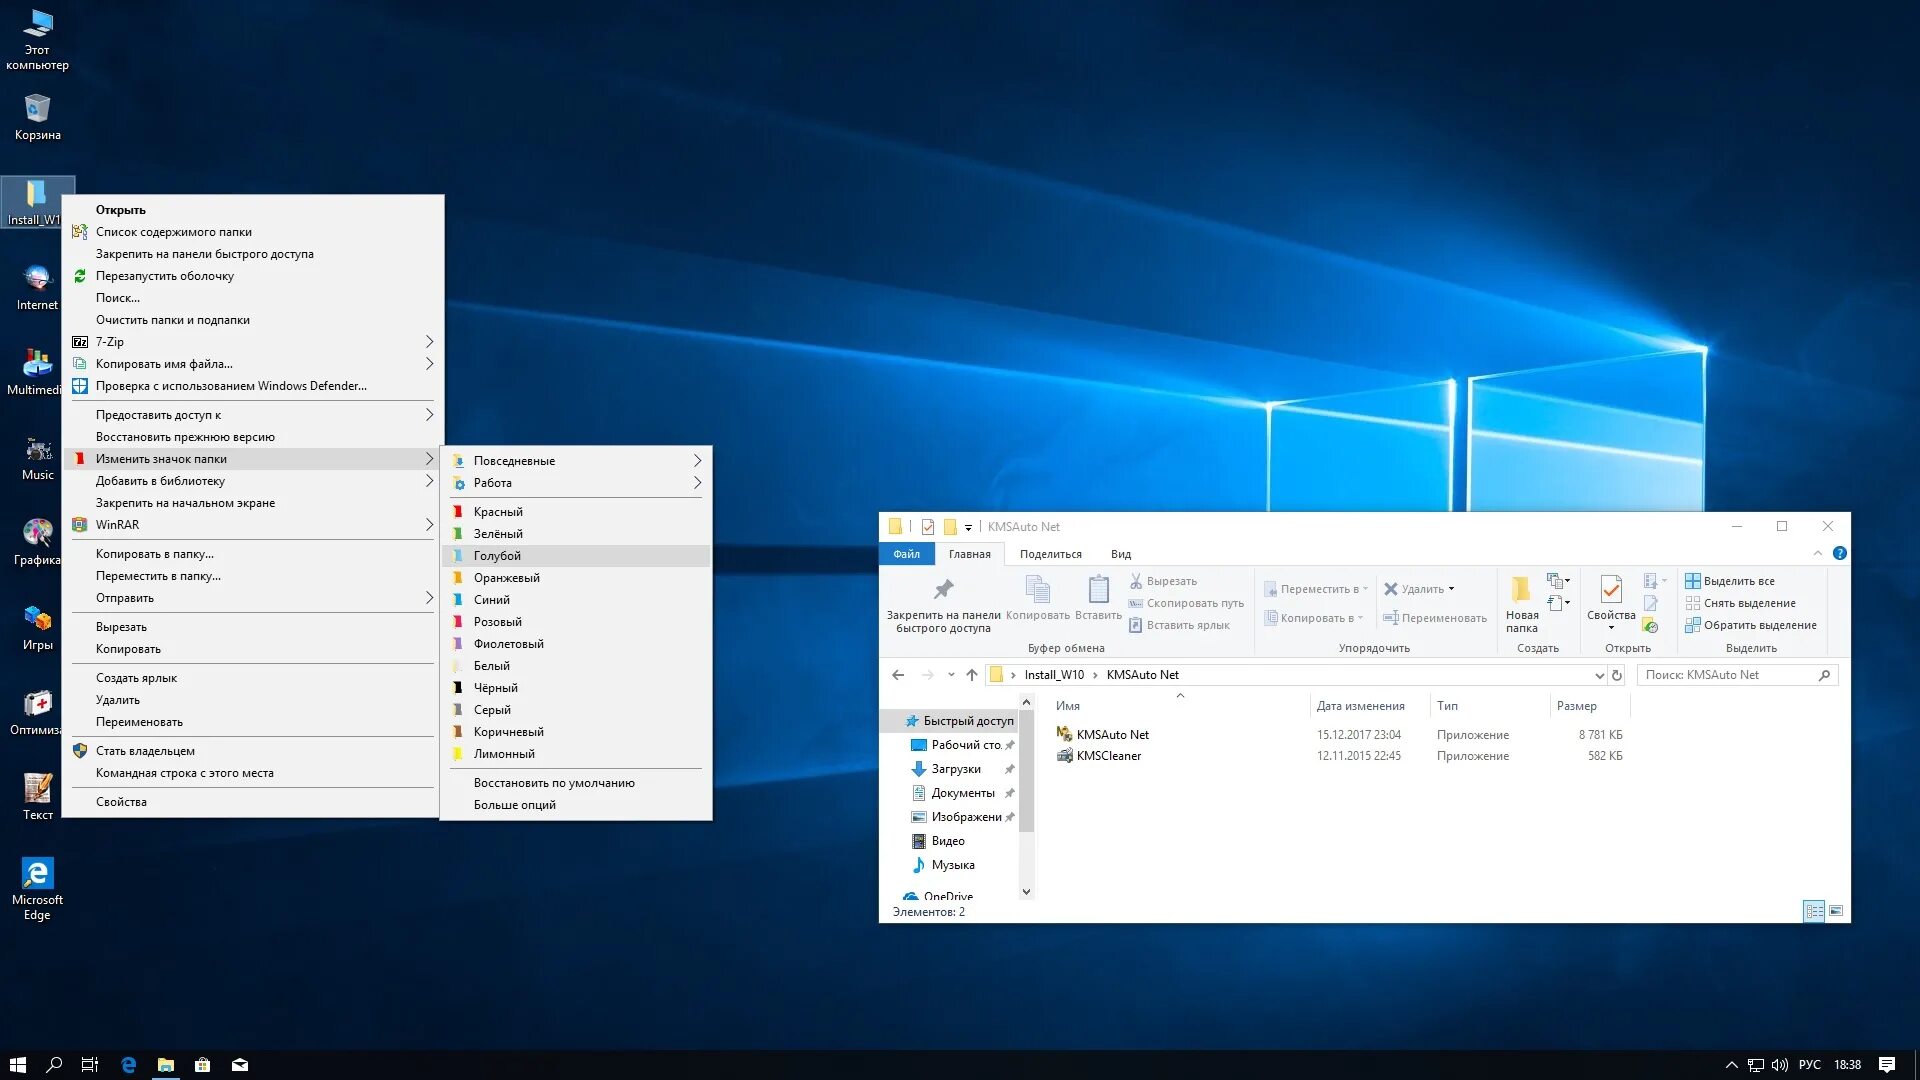Image resolution: width=1920 pixels, height=1080 pixels.
Task: Switch Explorer to details view icon
Action: pos(1814,911)
